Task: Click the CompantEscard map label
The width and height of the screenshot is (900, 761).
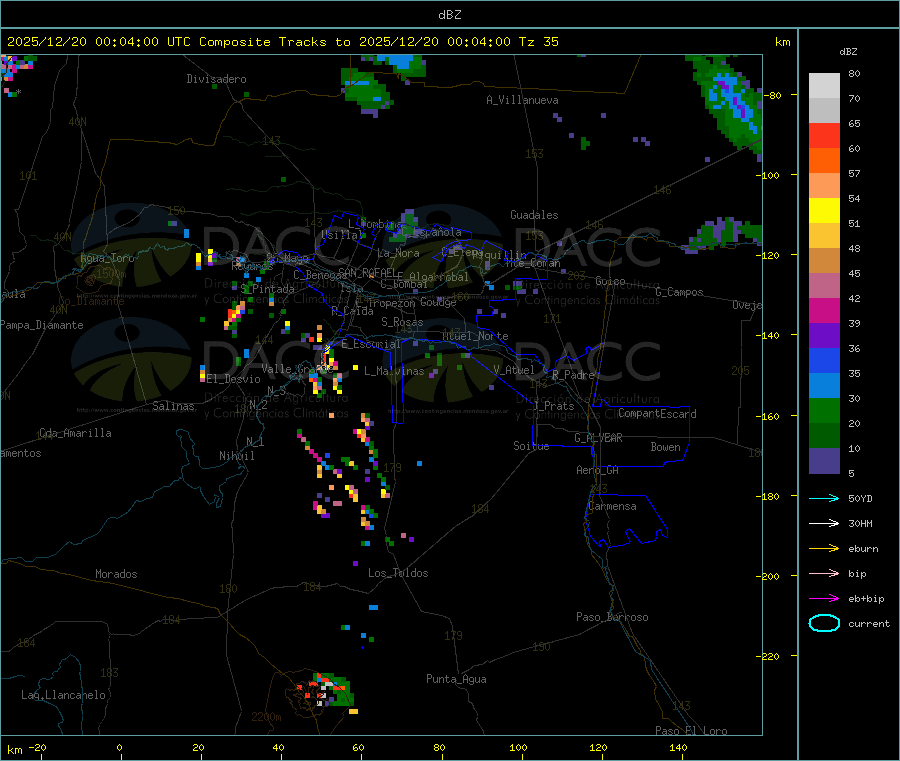Action: click(657, 413)
